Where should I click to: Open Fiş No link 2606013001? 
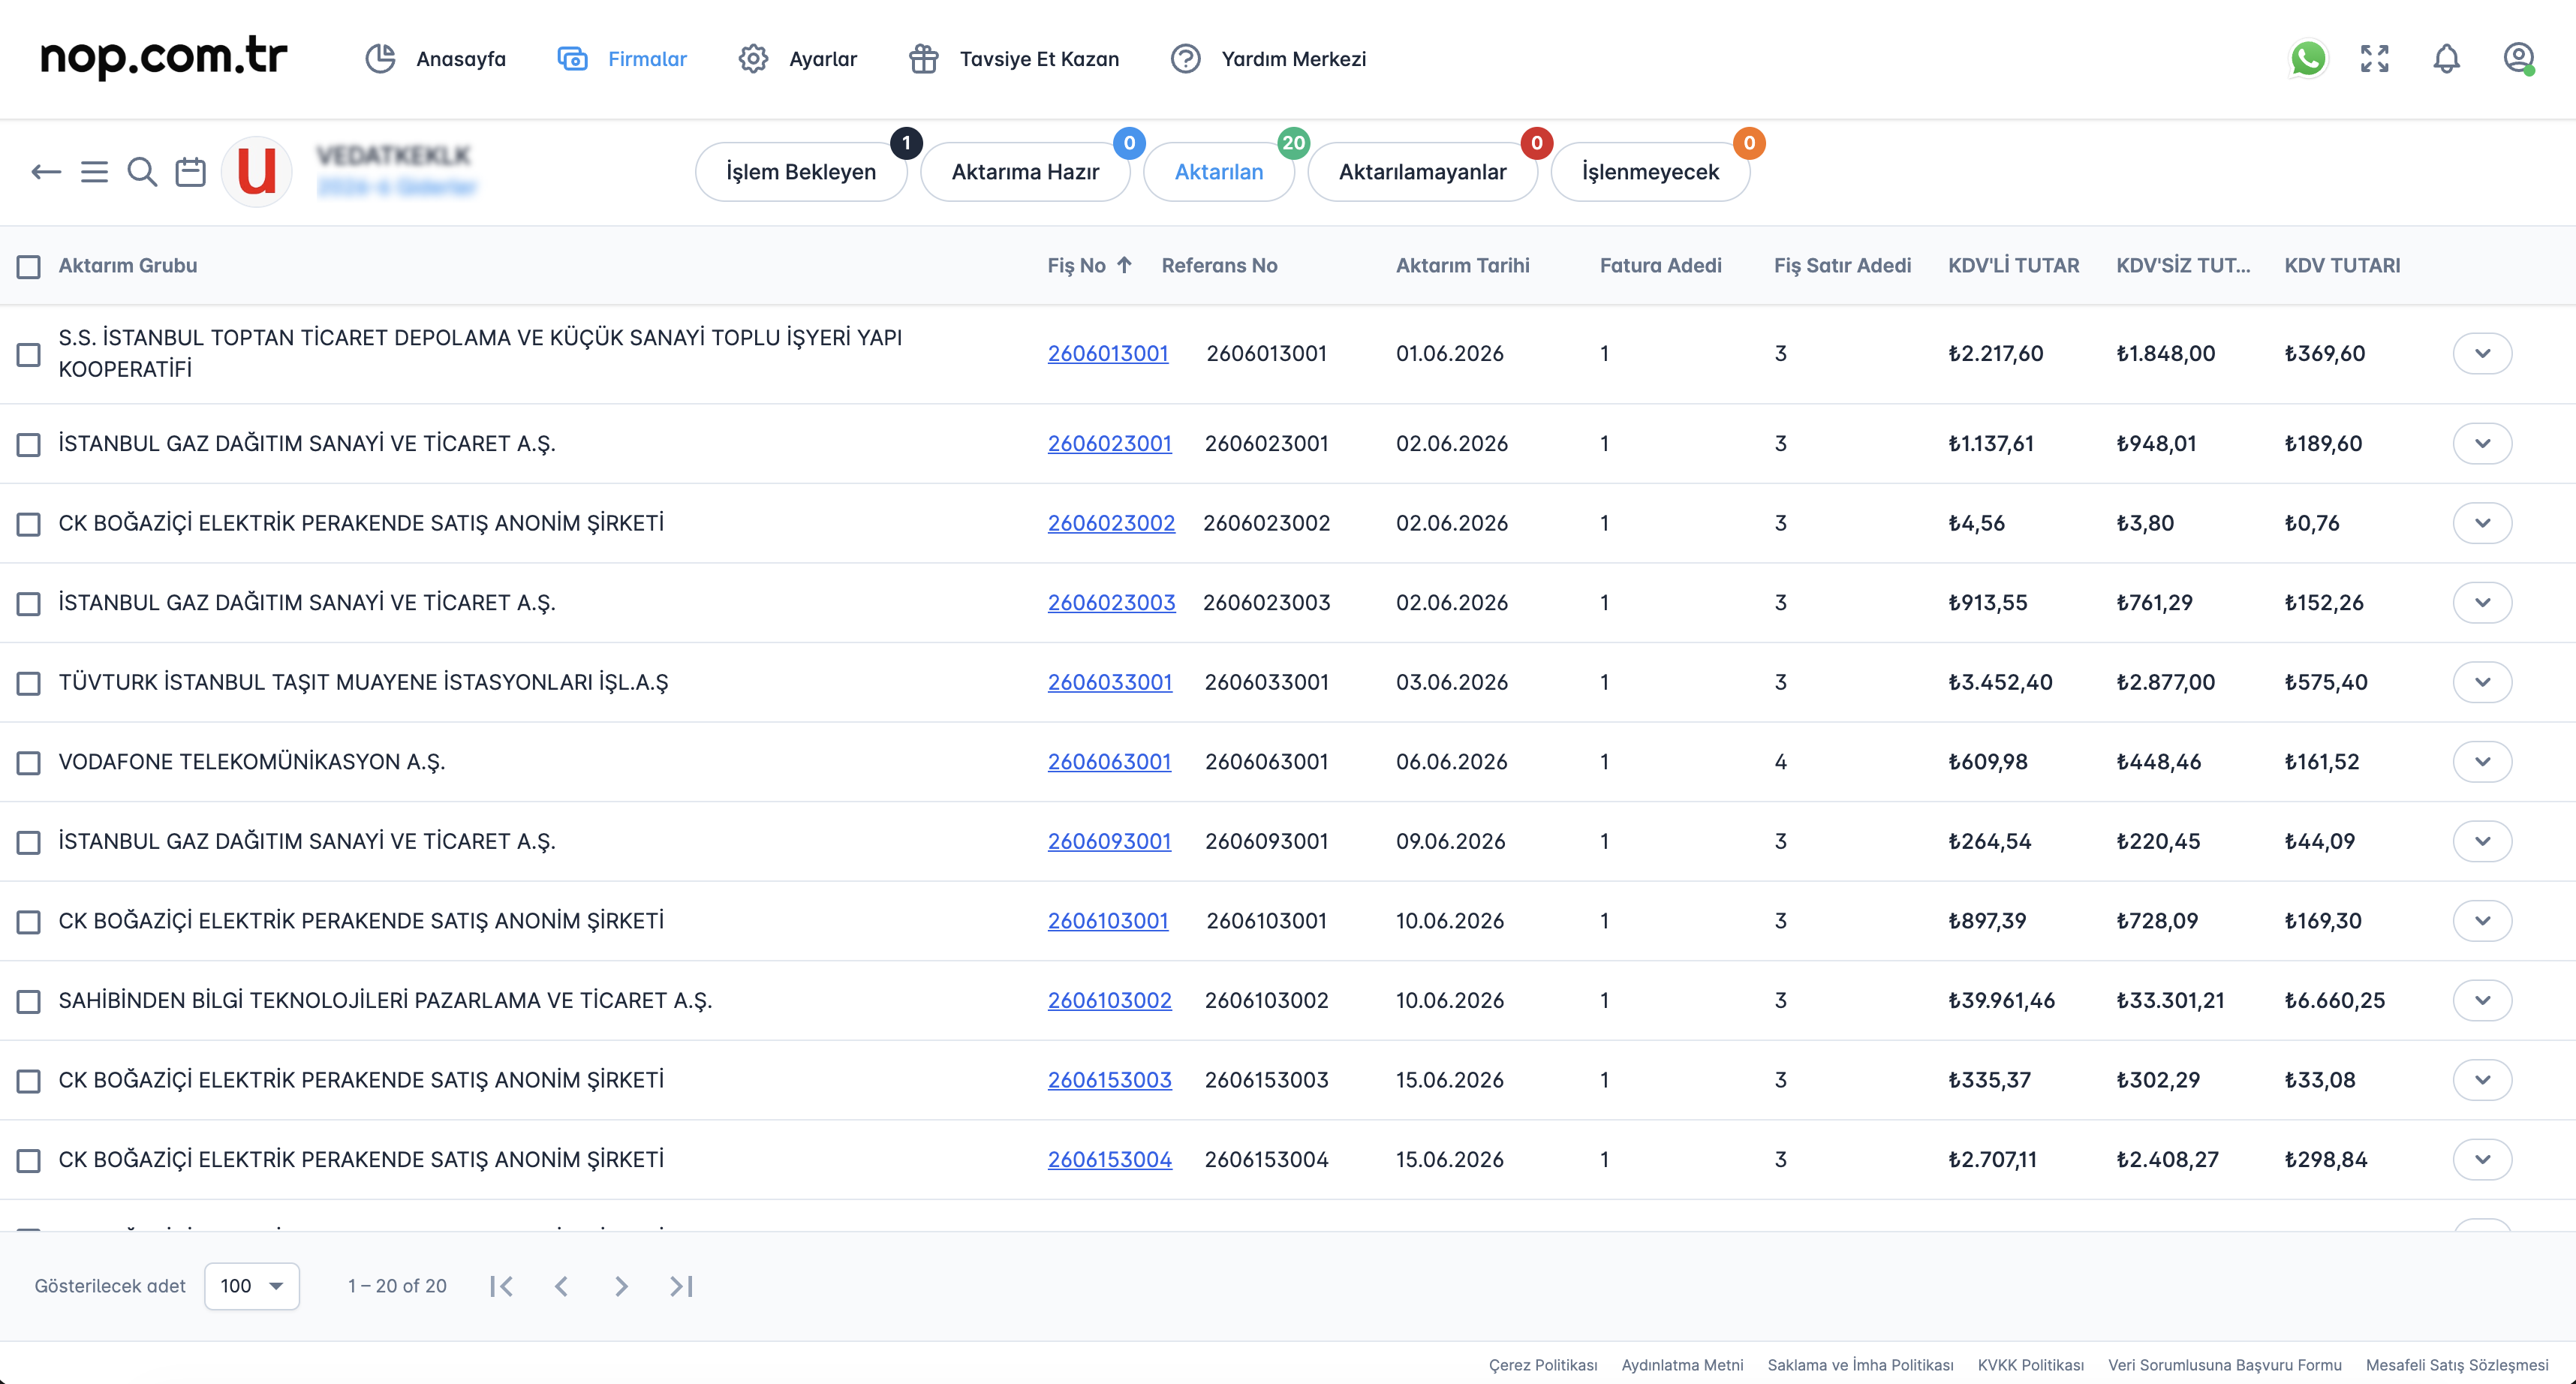1108,353
